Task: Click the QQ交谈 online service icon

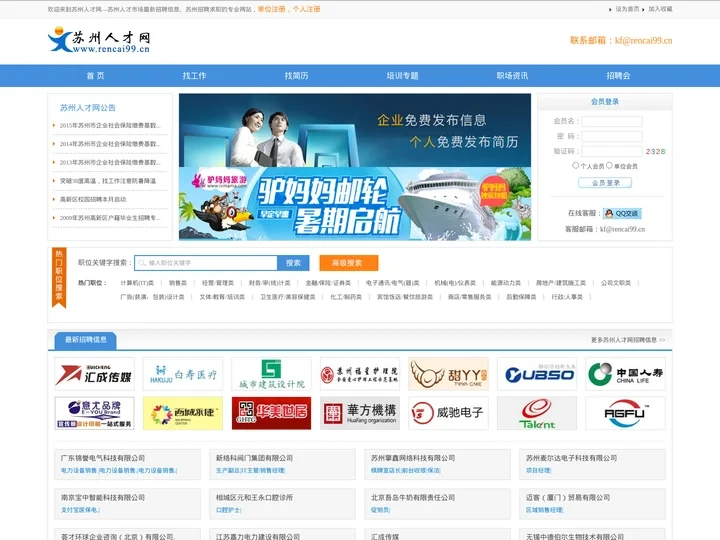Action: [x=622, y=214]
